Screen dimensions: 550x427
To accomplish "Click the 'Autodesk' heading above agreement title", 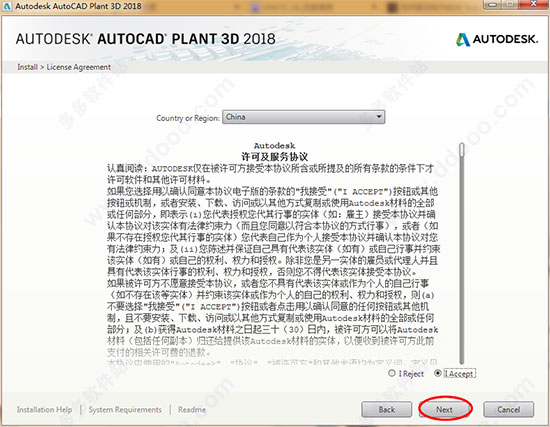I will [x=275, y=145].
